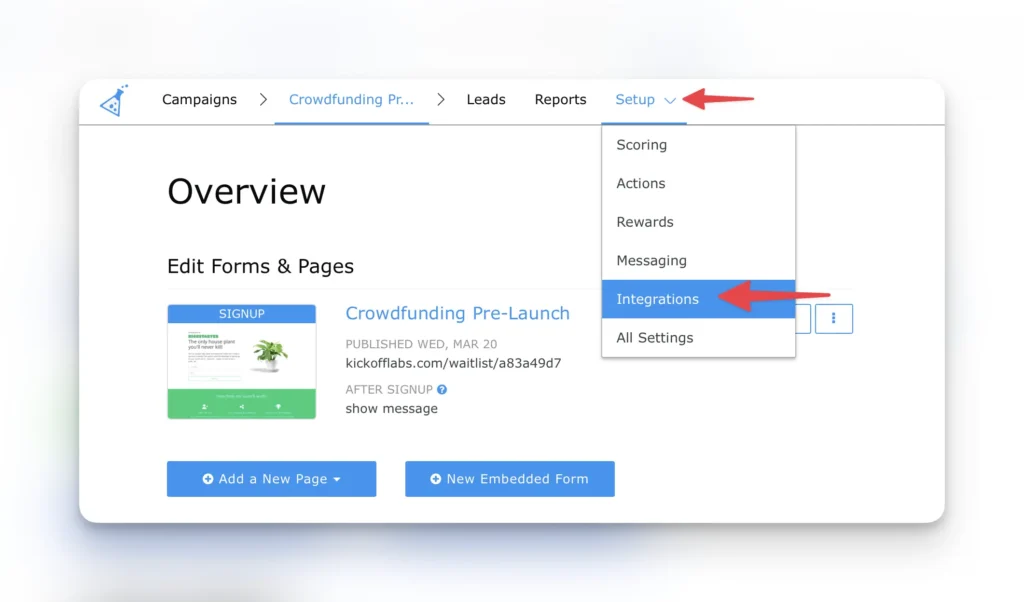Choose Rewards in the Setup menu
The image size is (1024, 602).
(x=698, y=222)
